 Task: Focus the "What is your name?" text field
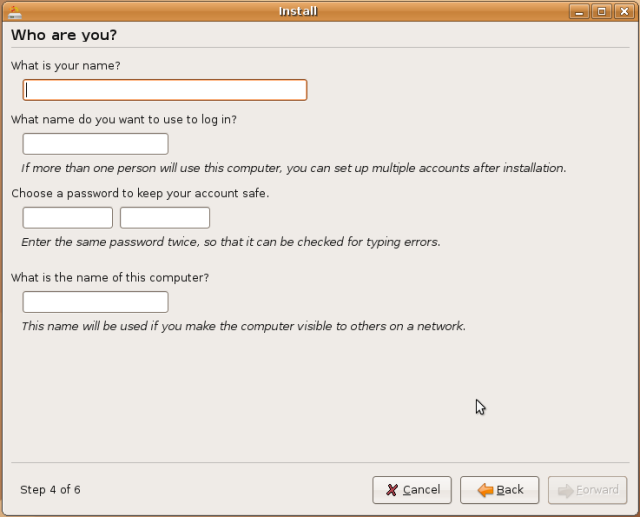(164, 90)
